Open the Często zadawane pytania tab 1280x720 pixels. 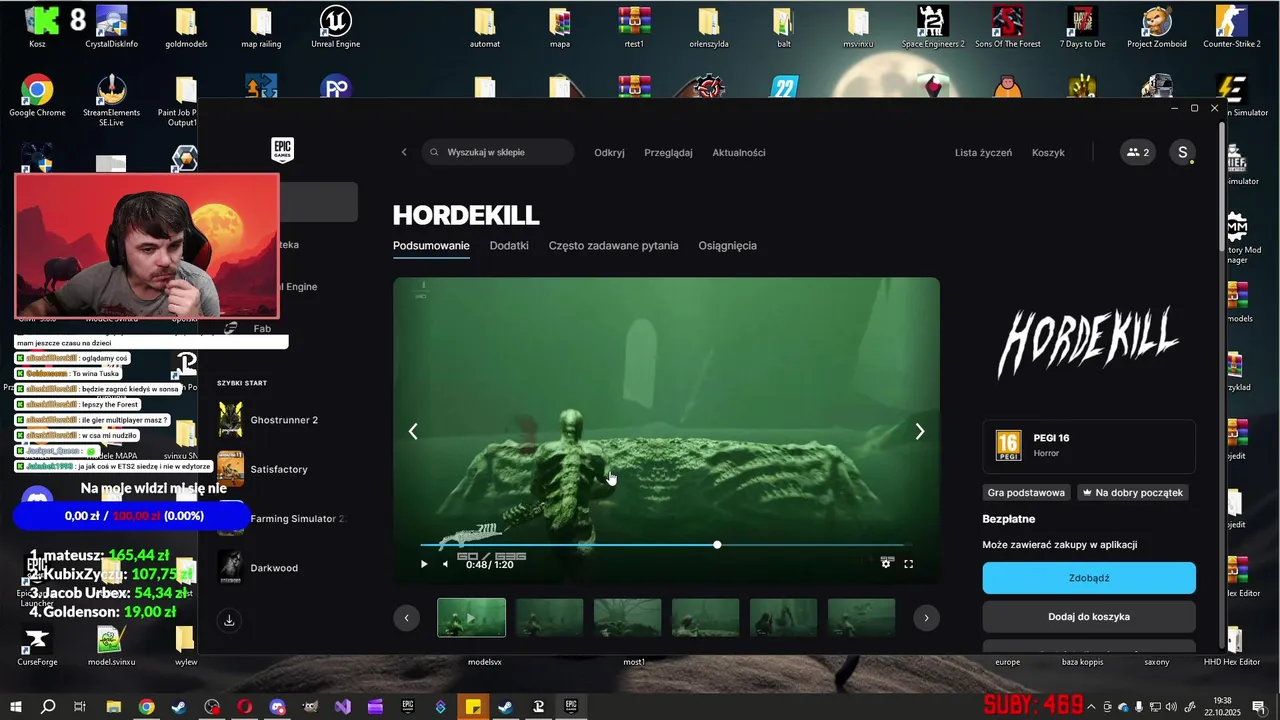click(613, 246)
